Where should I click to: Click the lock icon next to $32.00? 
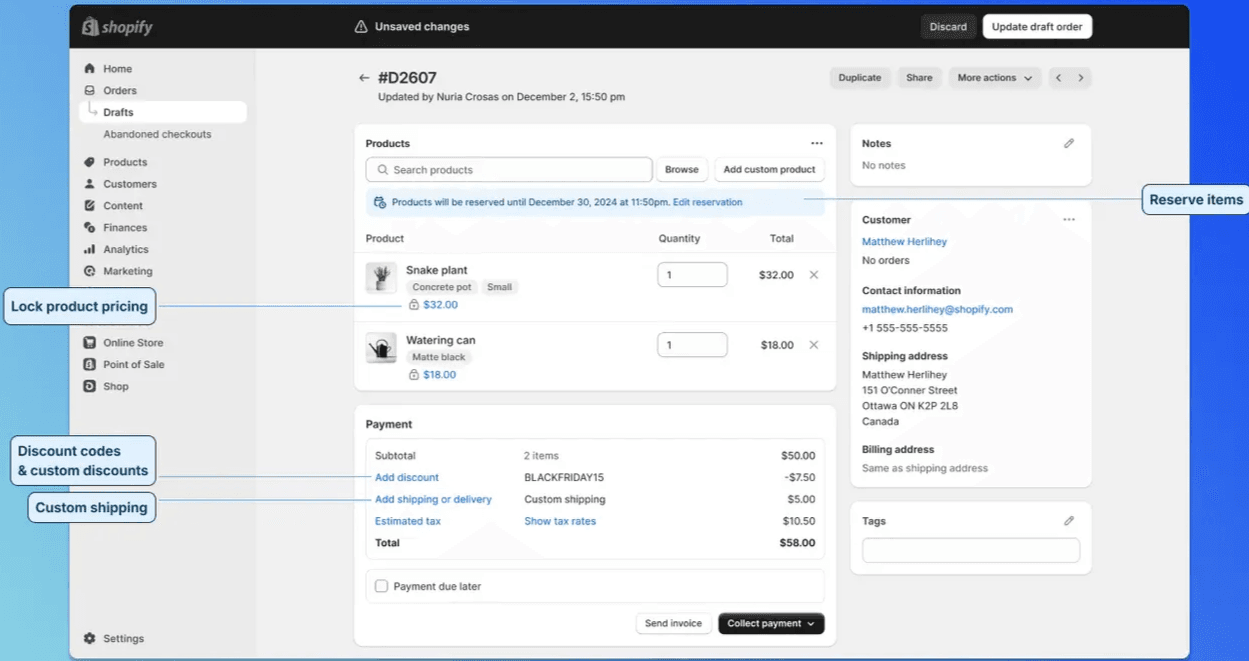coord(414,305)
